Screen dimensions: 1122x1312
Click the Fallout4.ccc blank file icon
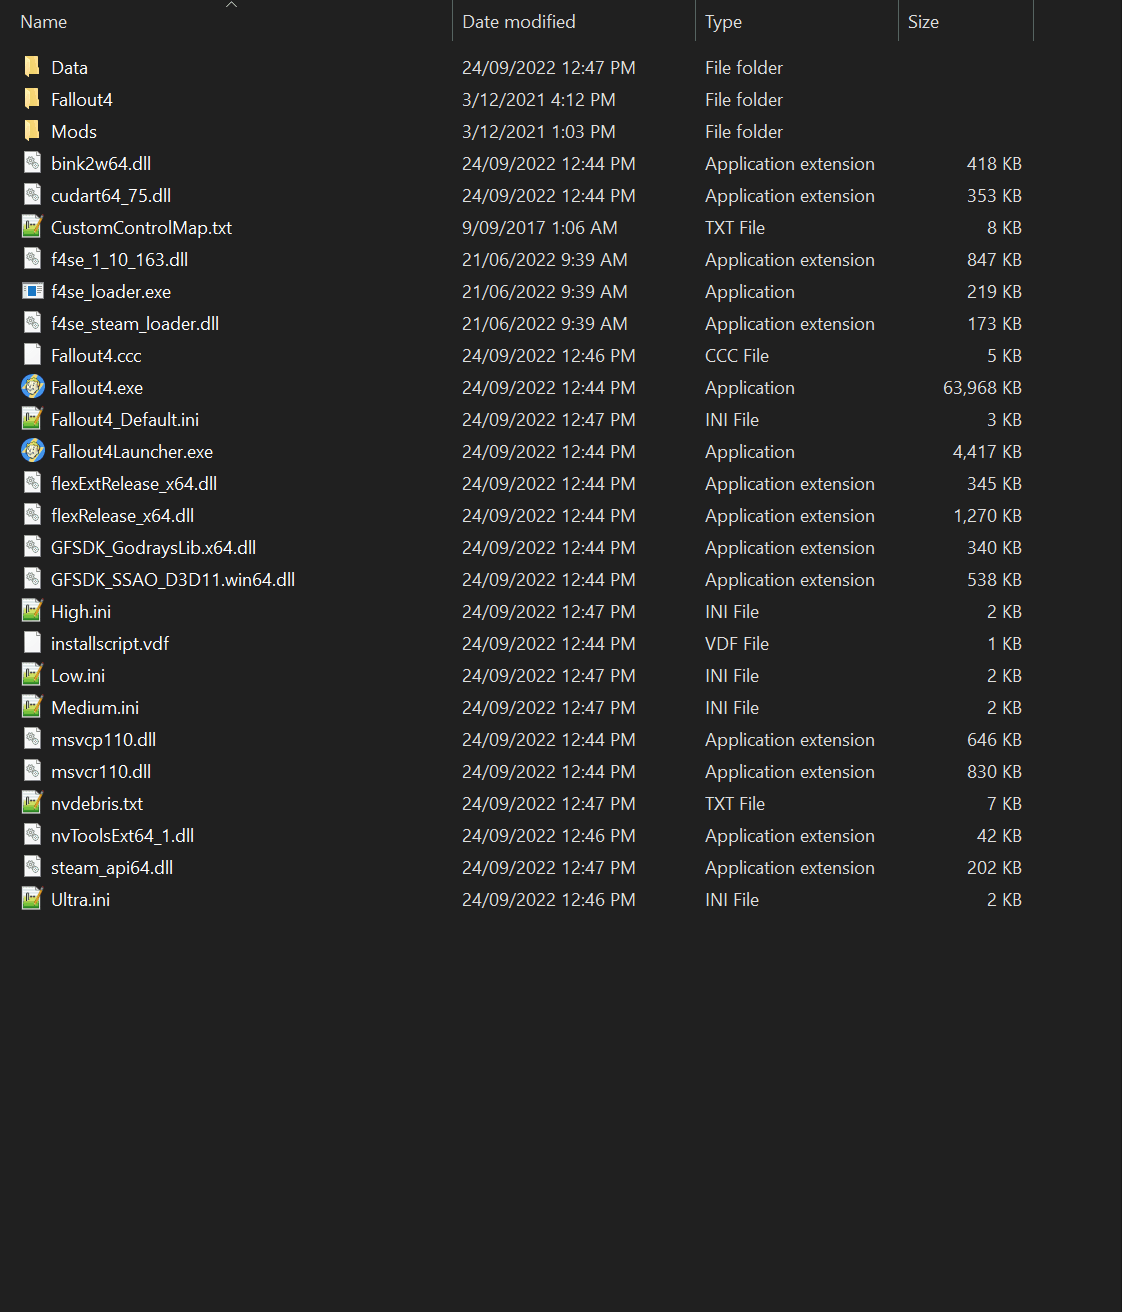pyautogui.click(x=32, y=355)
